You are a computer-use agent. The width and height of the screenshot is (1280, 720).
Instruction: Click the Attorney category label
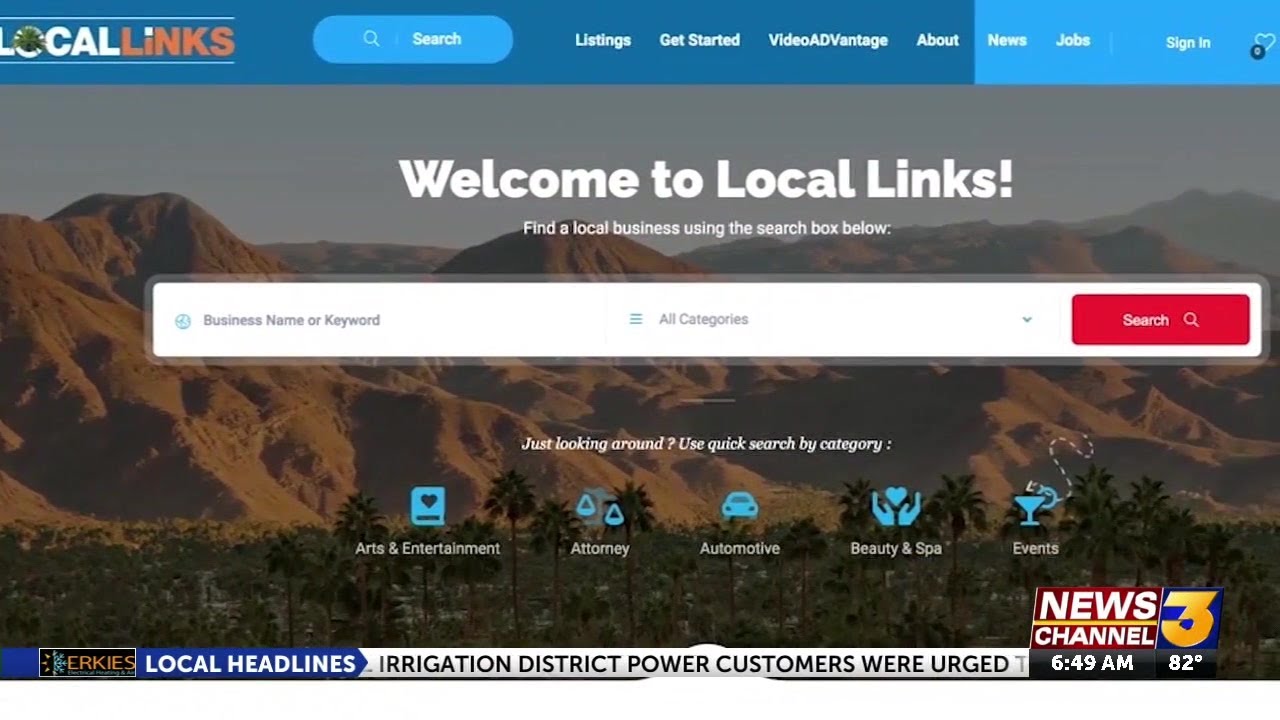(x=600, y=548)
